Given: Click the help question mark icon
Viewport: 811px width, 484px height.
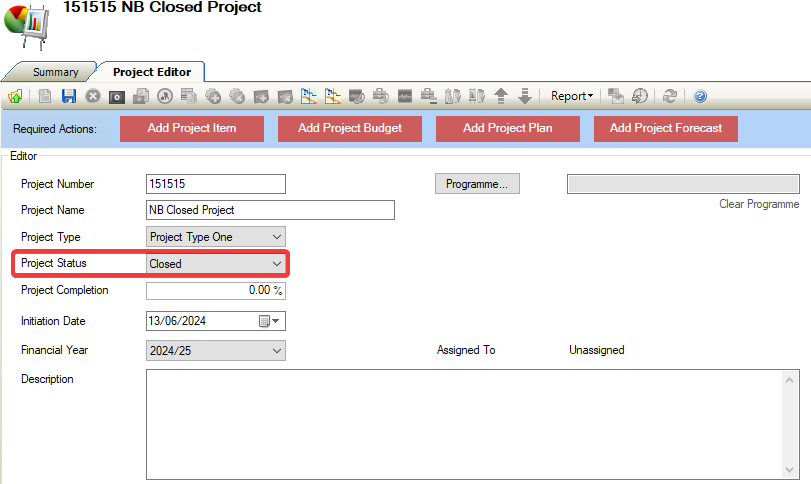Looking at the screenshot, I should (700, 97).
